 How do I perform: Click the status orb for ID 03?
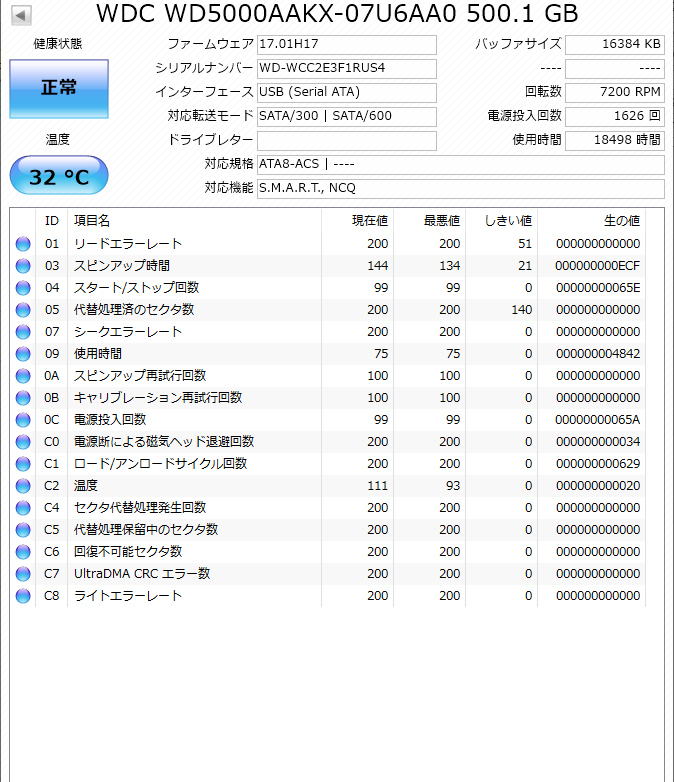(x=23, y=266)
